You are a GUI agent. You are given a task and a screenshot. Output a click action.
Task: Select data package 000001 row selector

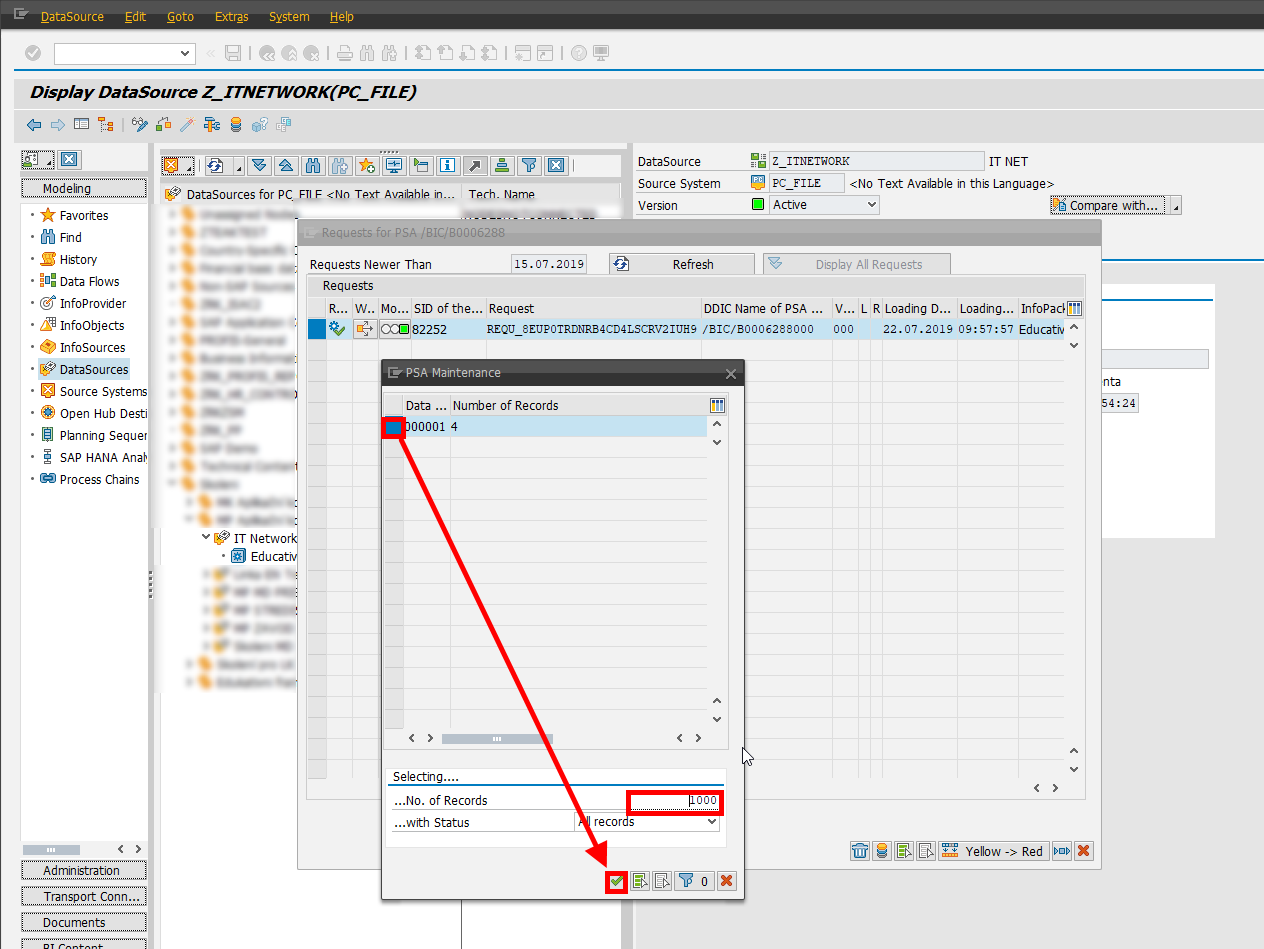point(394,427)
